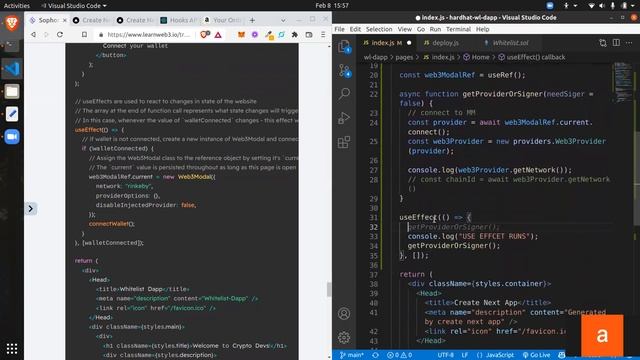Open the browser tab search dropdown
This screenshot has width=640, height=360.
pyautogui.click(x=283, y=20)
